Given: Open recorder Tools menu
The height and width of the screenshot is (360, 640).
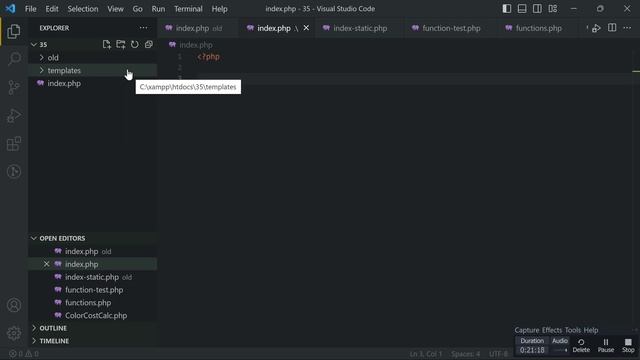Looking at the screenshot, I should [573, 330].
